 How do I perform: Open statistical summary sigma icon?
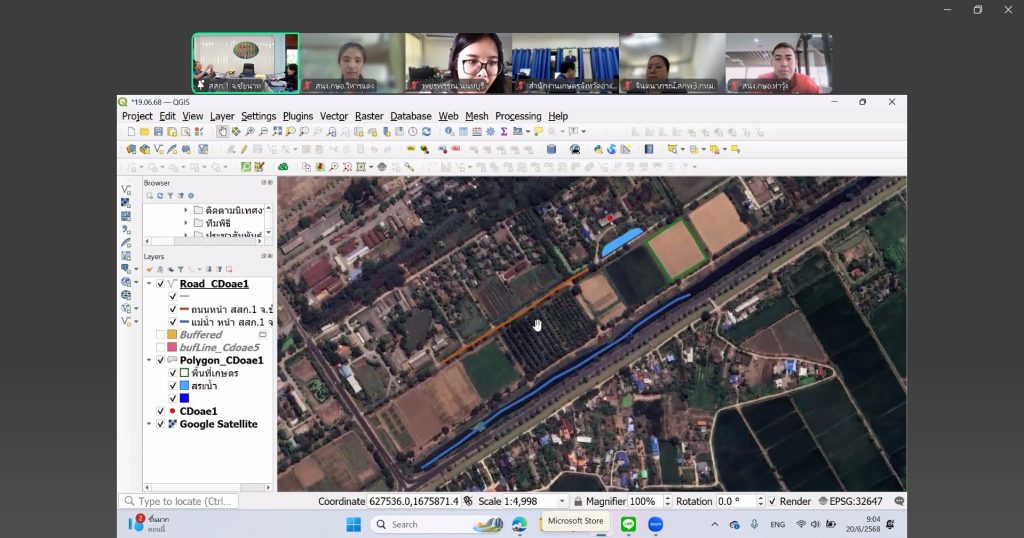click(504, 132)
